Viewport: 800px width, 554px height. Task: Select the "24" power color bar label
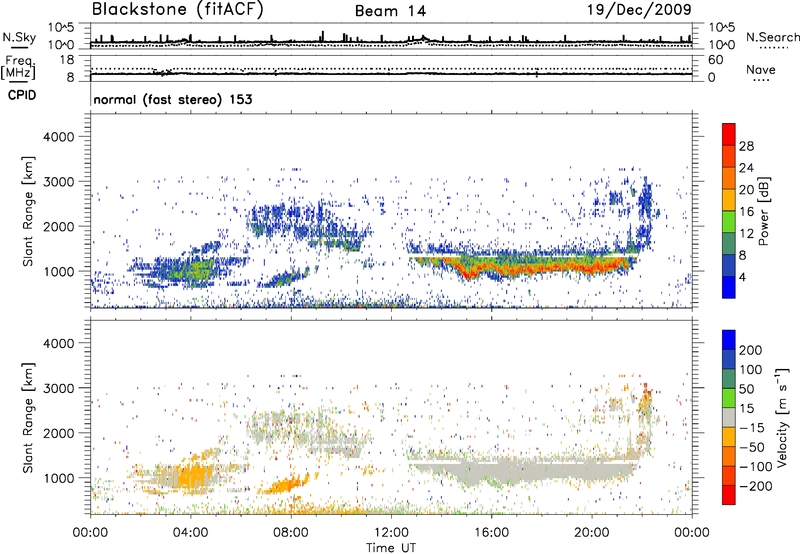click(x=746, y=168)
